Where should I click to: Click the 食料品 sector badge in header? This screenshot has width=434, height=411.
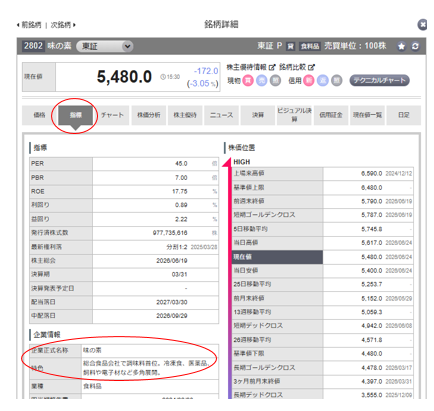pos(310,46)
